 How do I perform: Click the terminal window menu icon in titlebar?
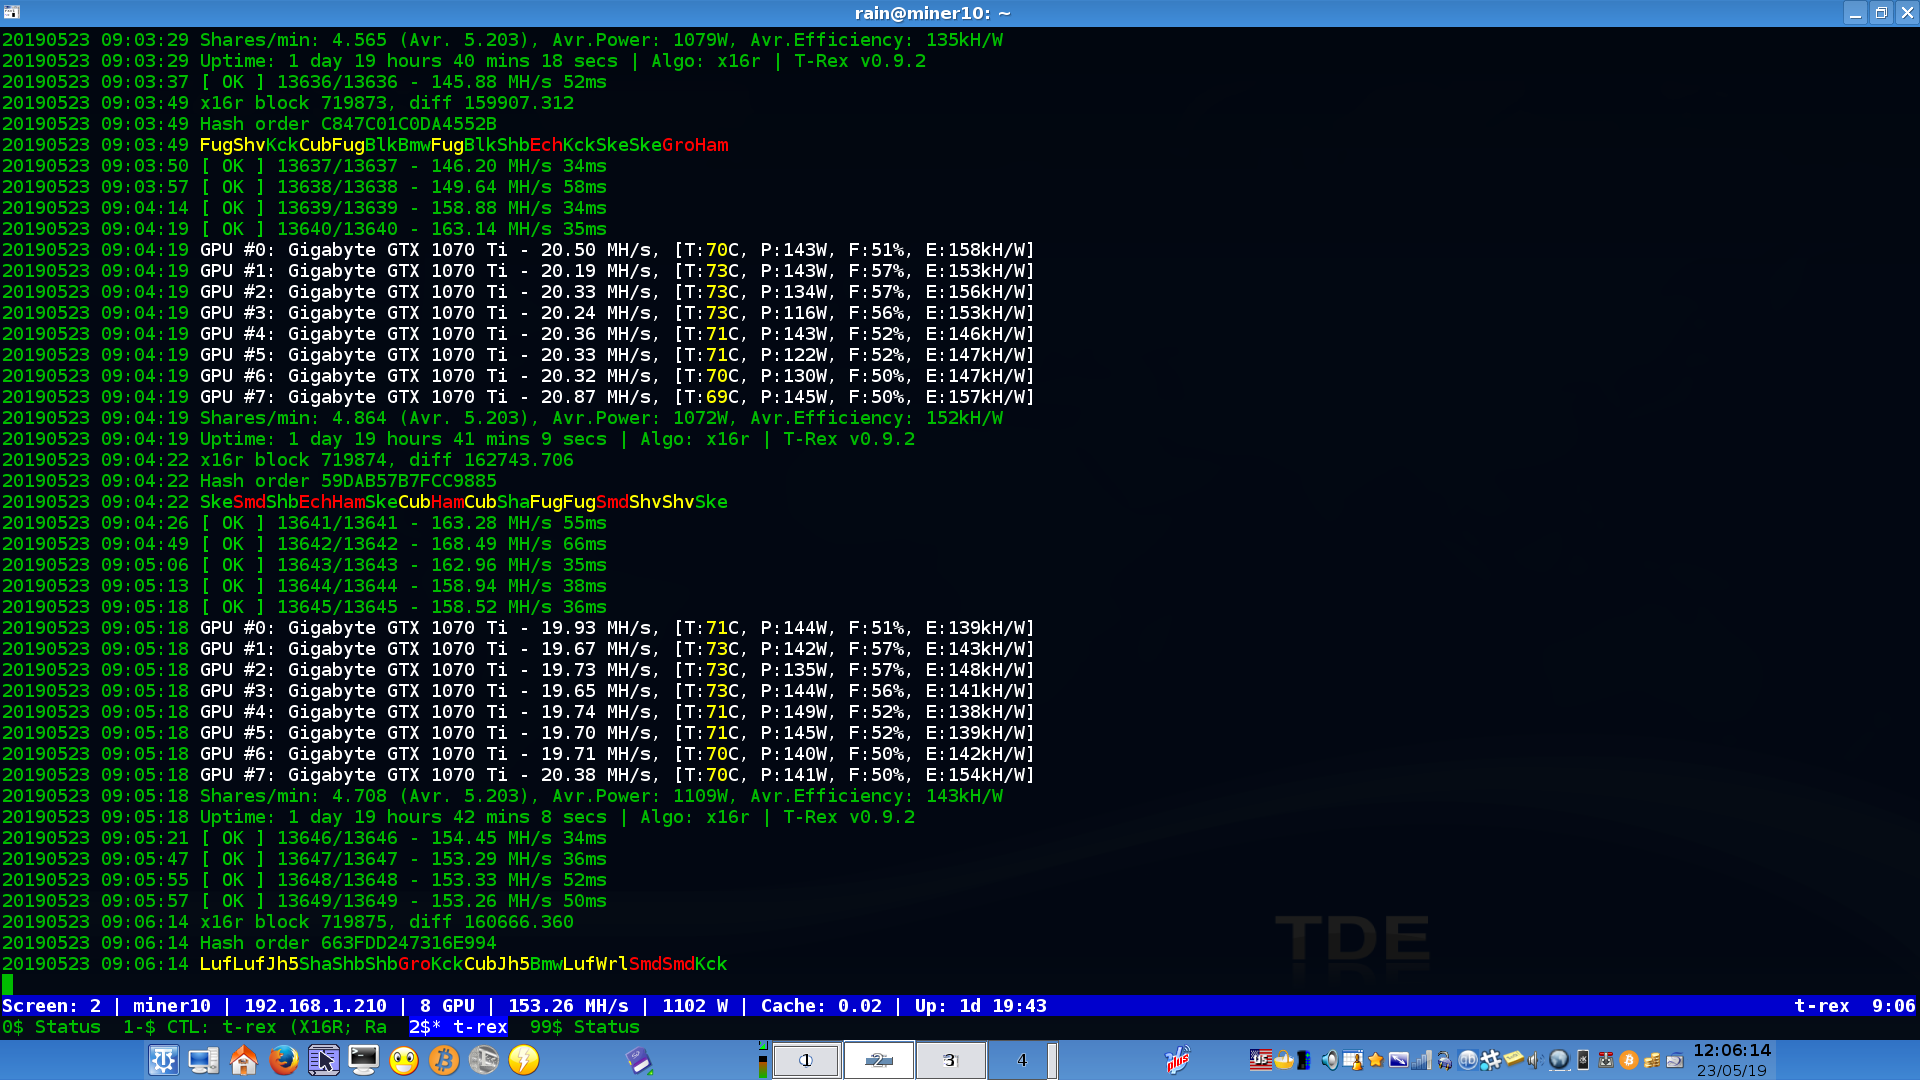coord(12,13)
